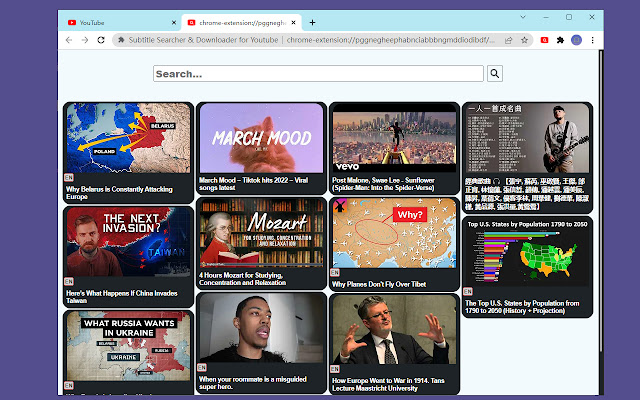Click the EN badge on the 1914 lecture card
This screenshot has width=640, height=400.
(x=335, y=369)
